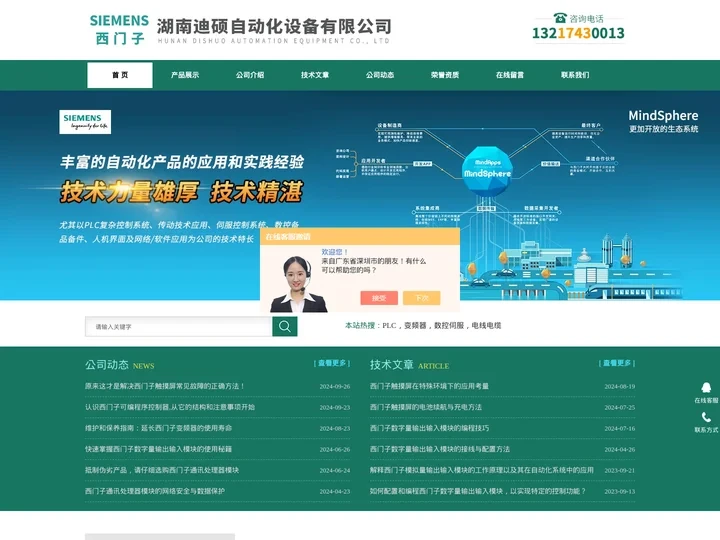Select the 技术文章 navigation item

(x=315, y=75)
